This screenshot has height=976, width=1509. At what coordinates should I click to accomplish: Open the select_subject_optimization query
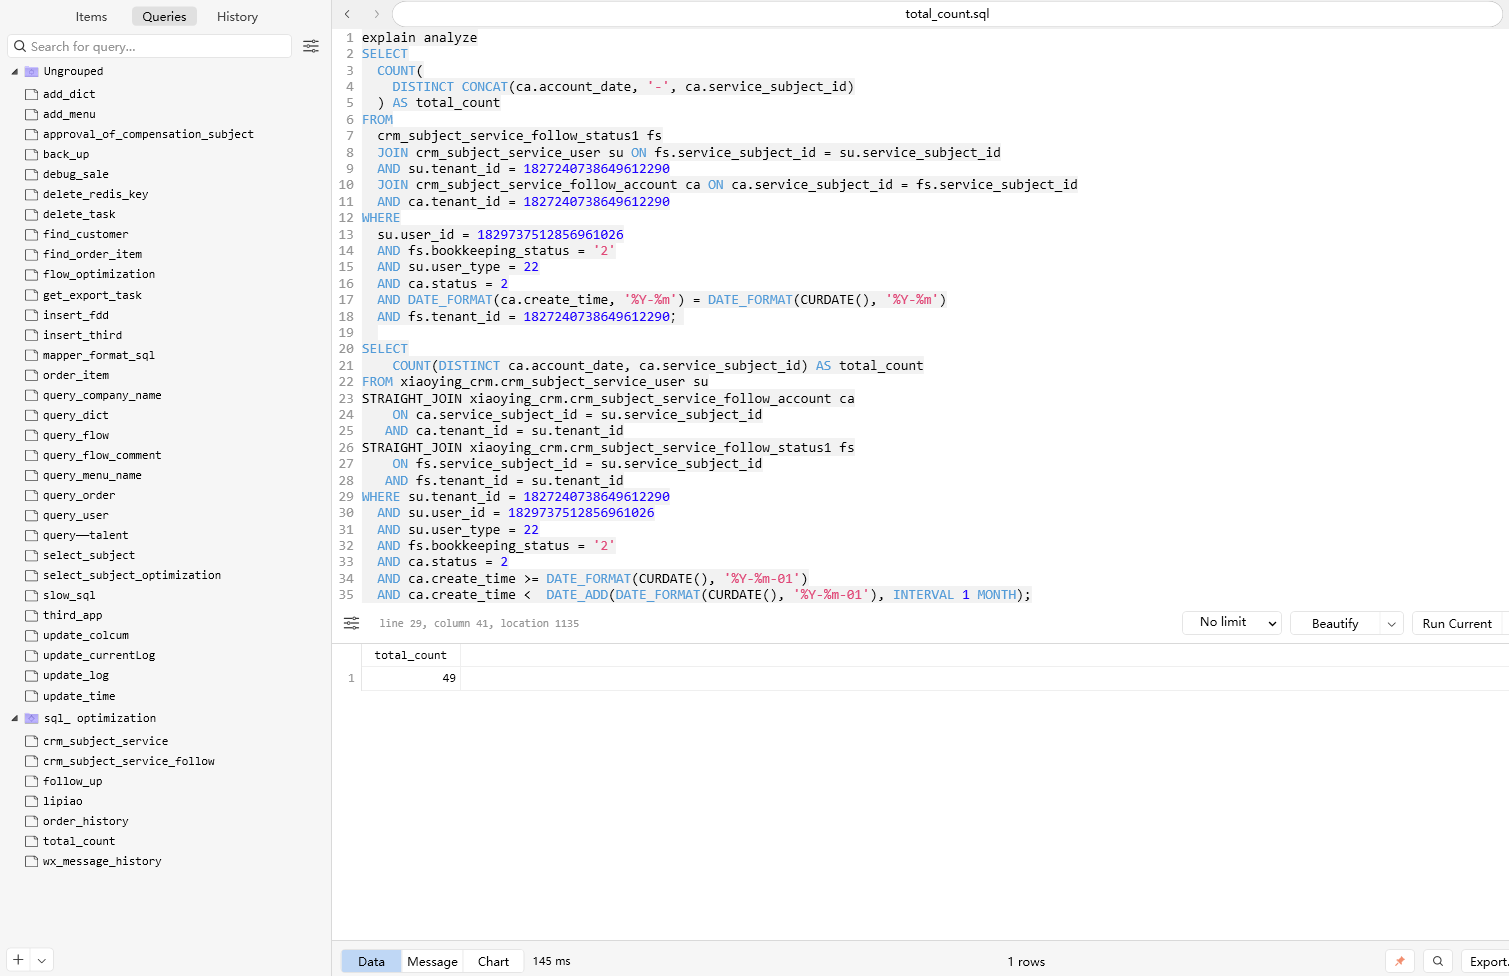click(132, 575)
